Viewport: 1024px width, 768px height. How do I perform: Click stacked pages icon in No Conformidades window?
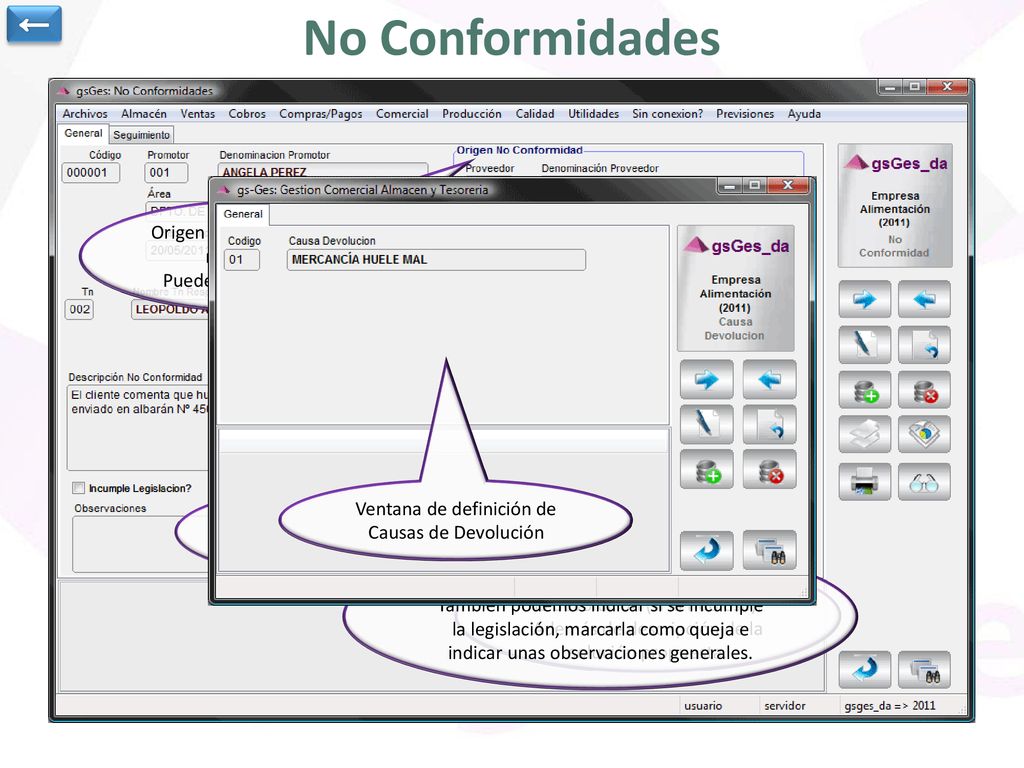coord(865,434)
